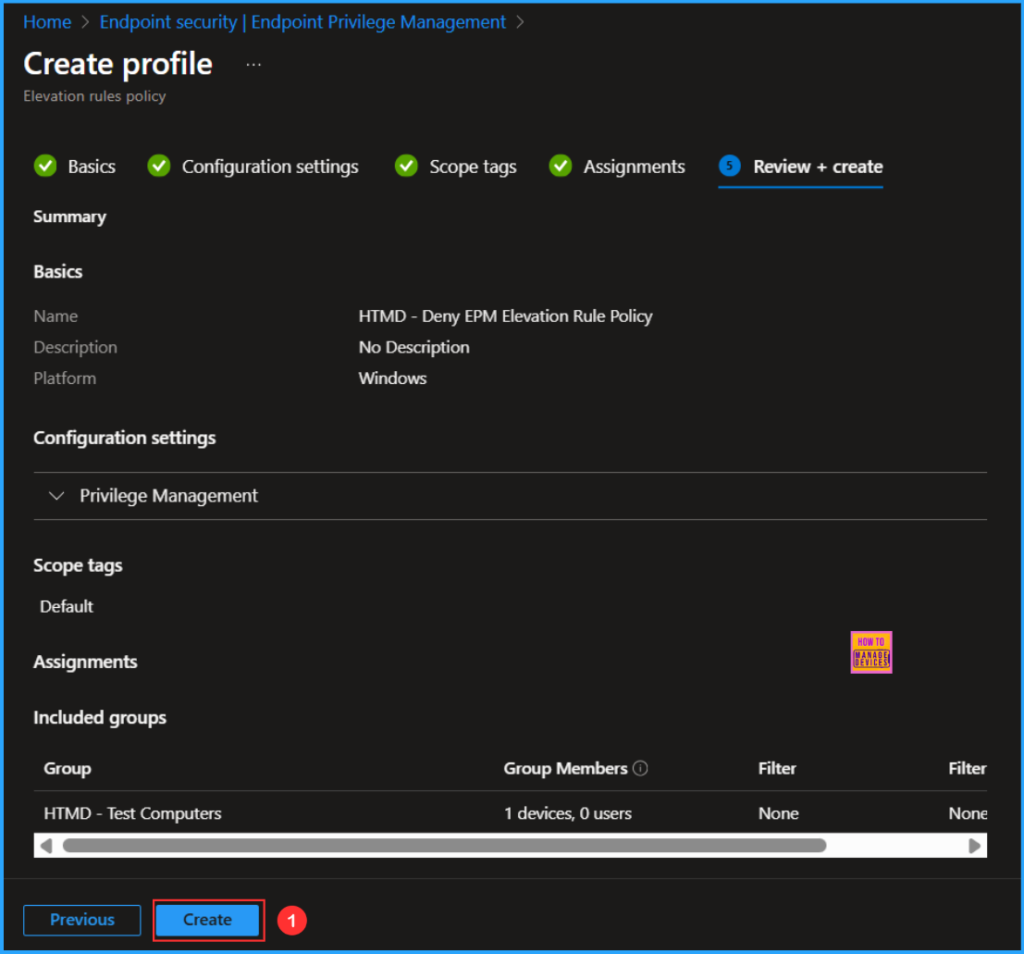Click the step 5 circle icon

729,166
